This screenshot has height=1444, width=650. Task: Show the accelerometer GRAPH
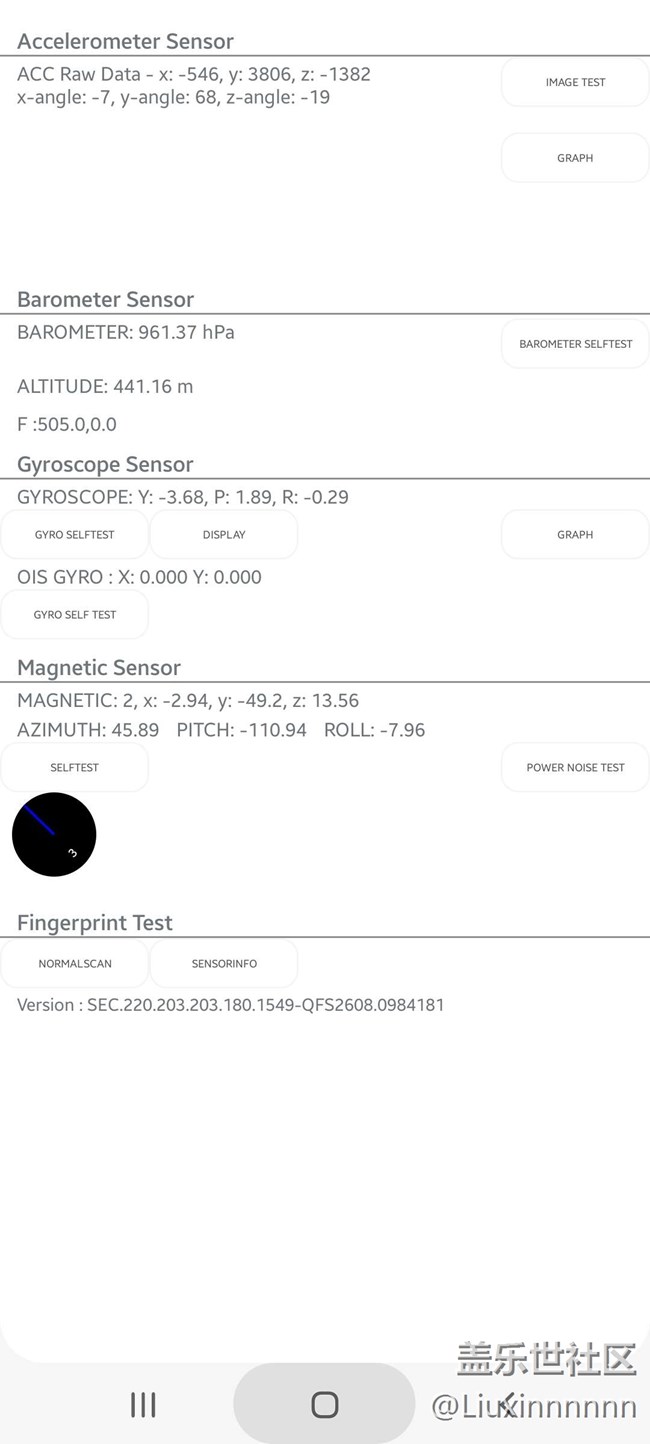tap(575, 158)
